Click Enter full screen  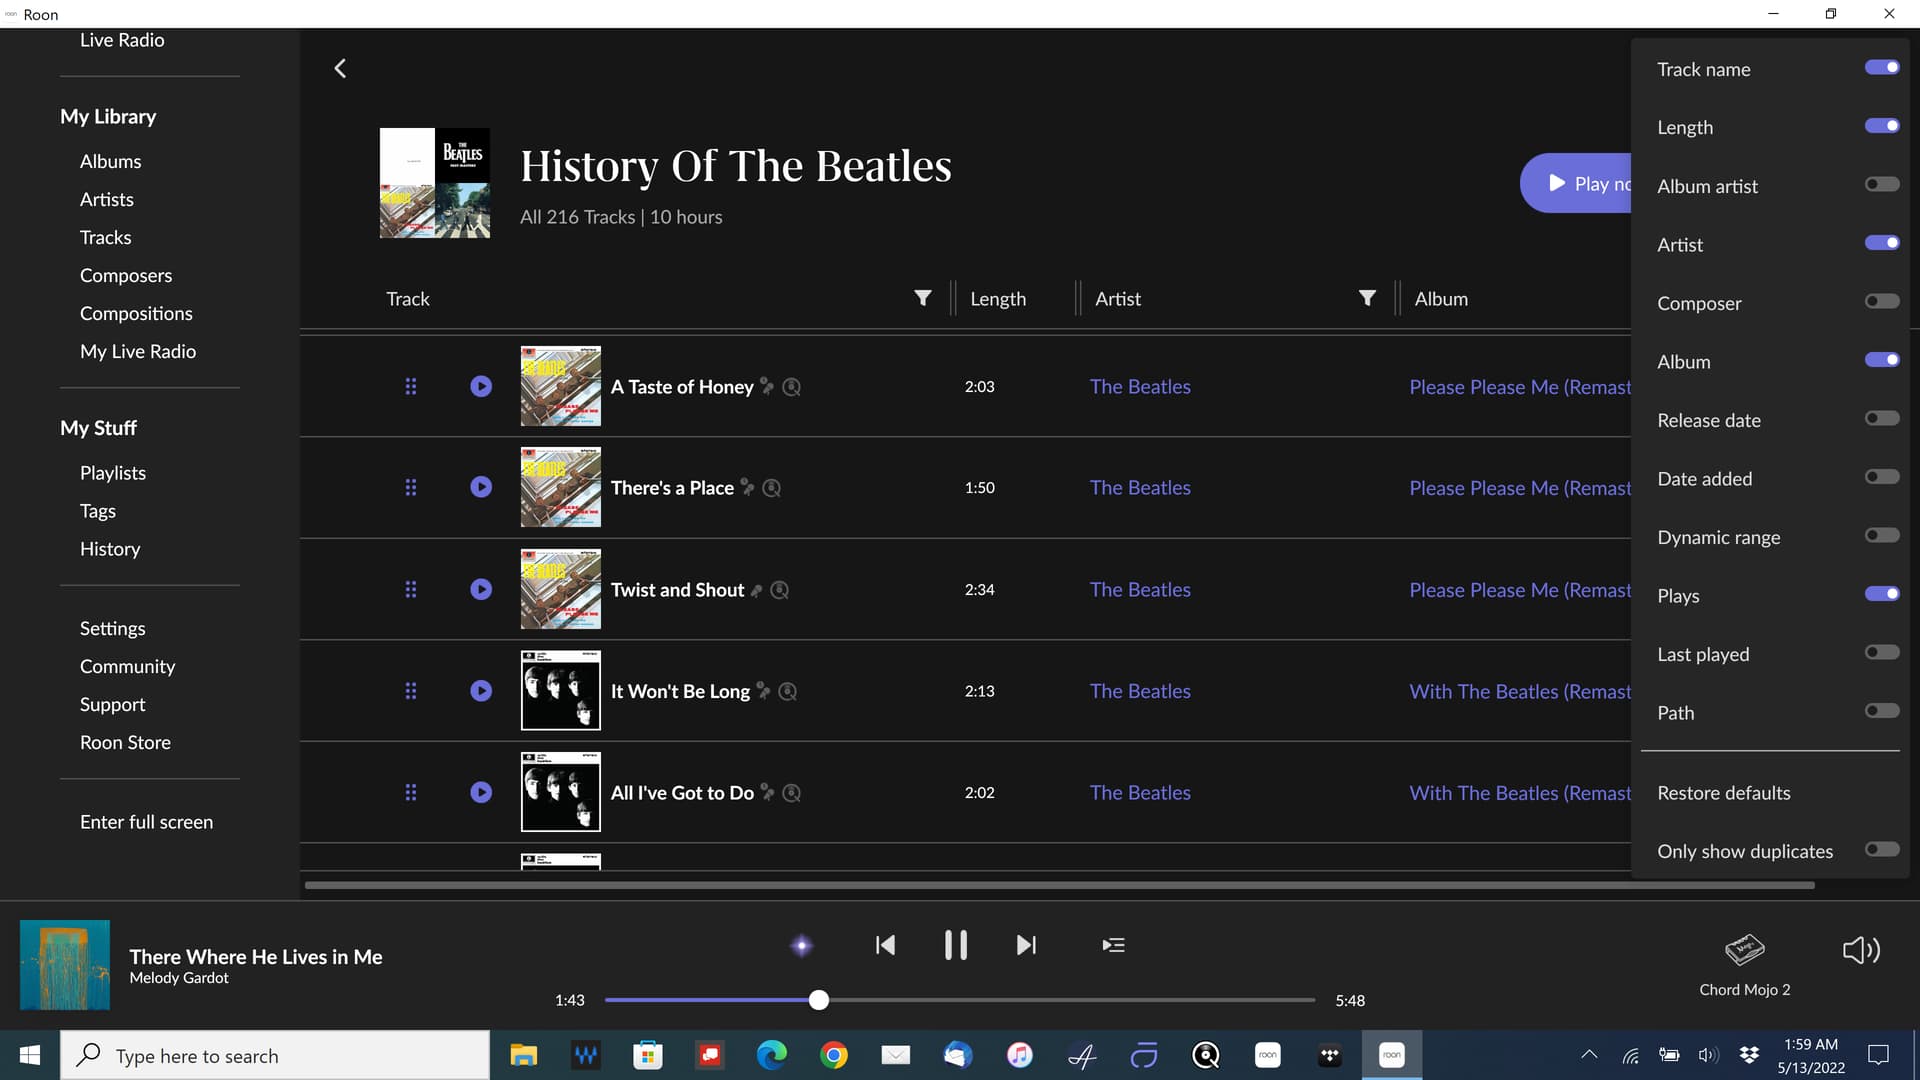(146, 821)
